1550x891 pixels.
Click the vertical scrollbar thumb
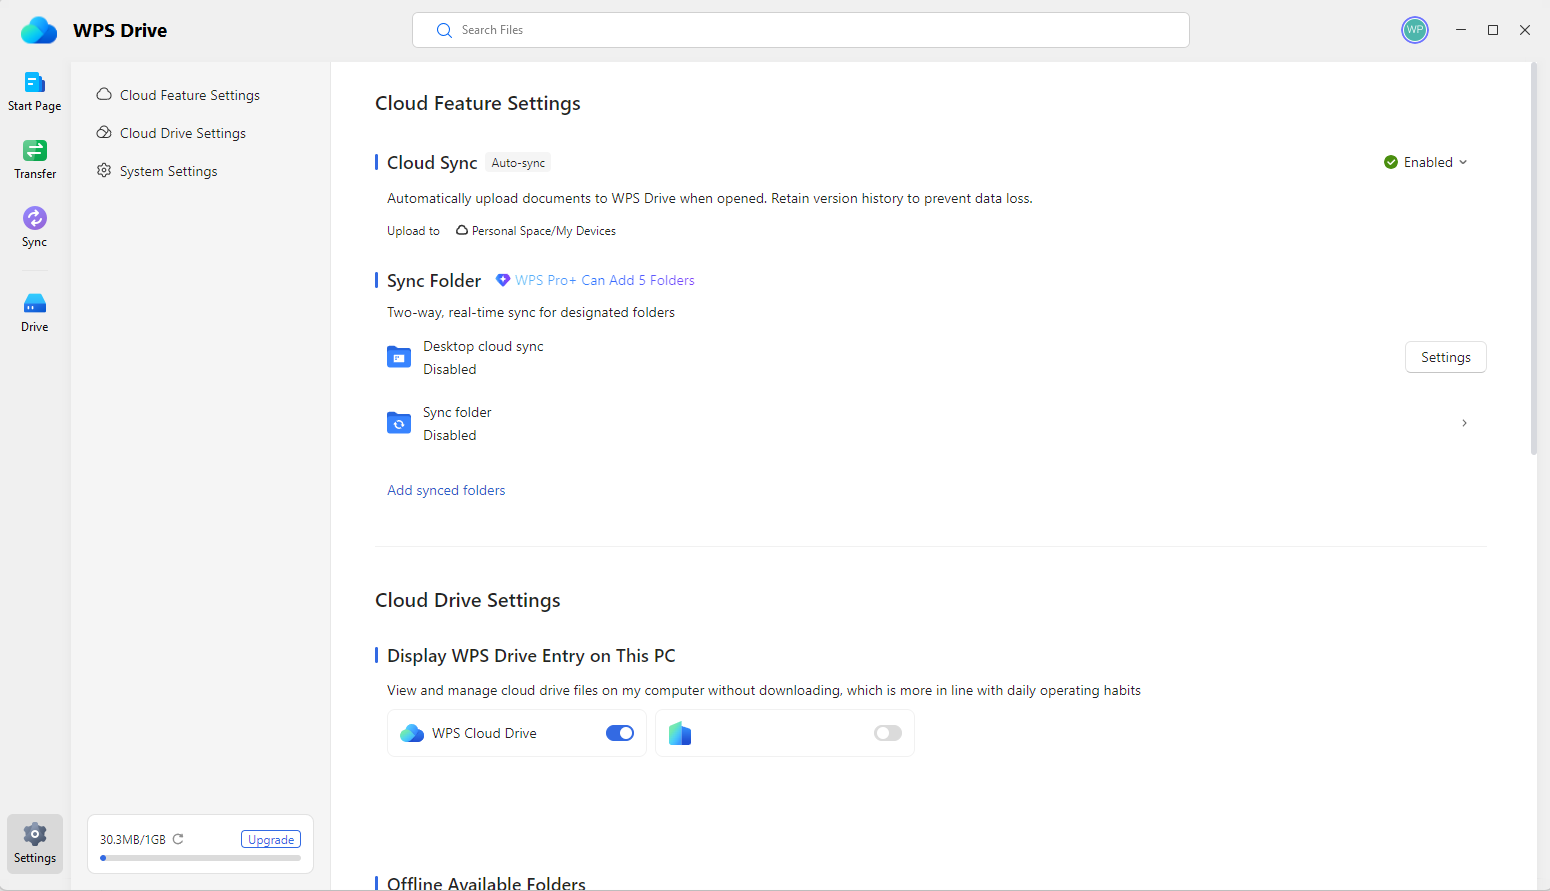[1534, 258]
